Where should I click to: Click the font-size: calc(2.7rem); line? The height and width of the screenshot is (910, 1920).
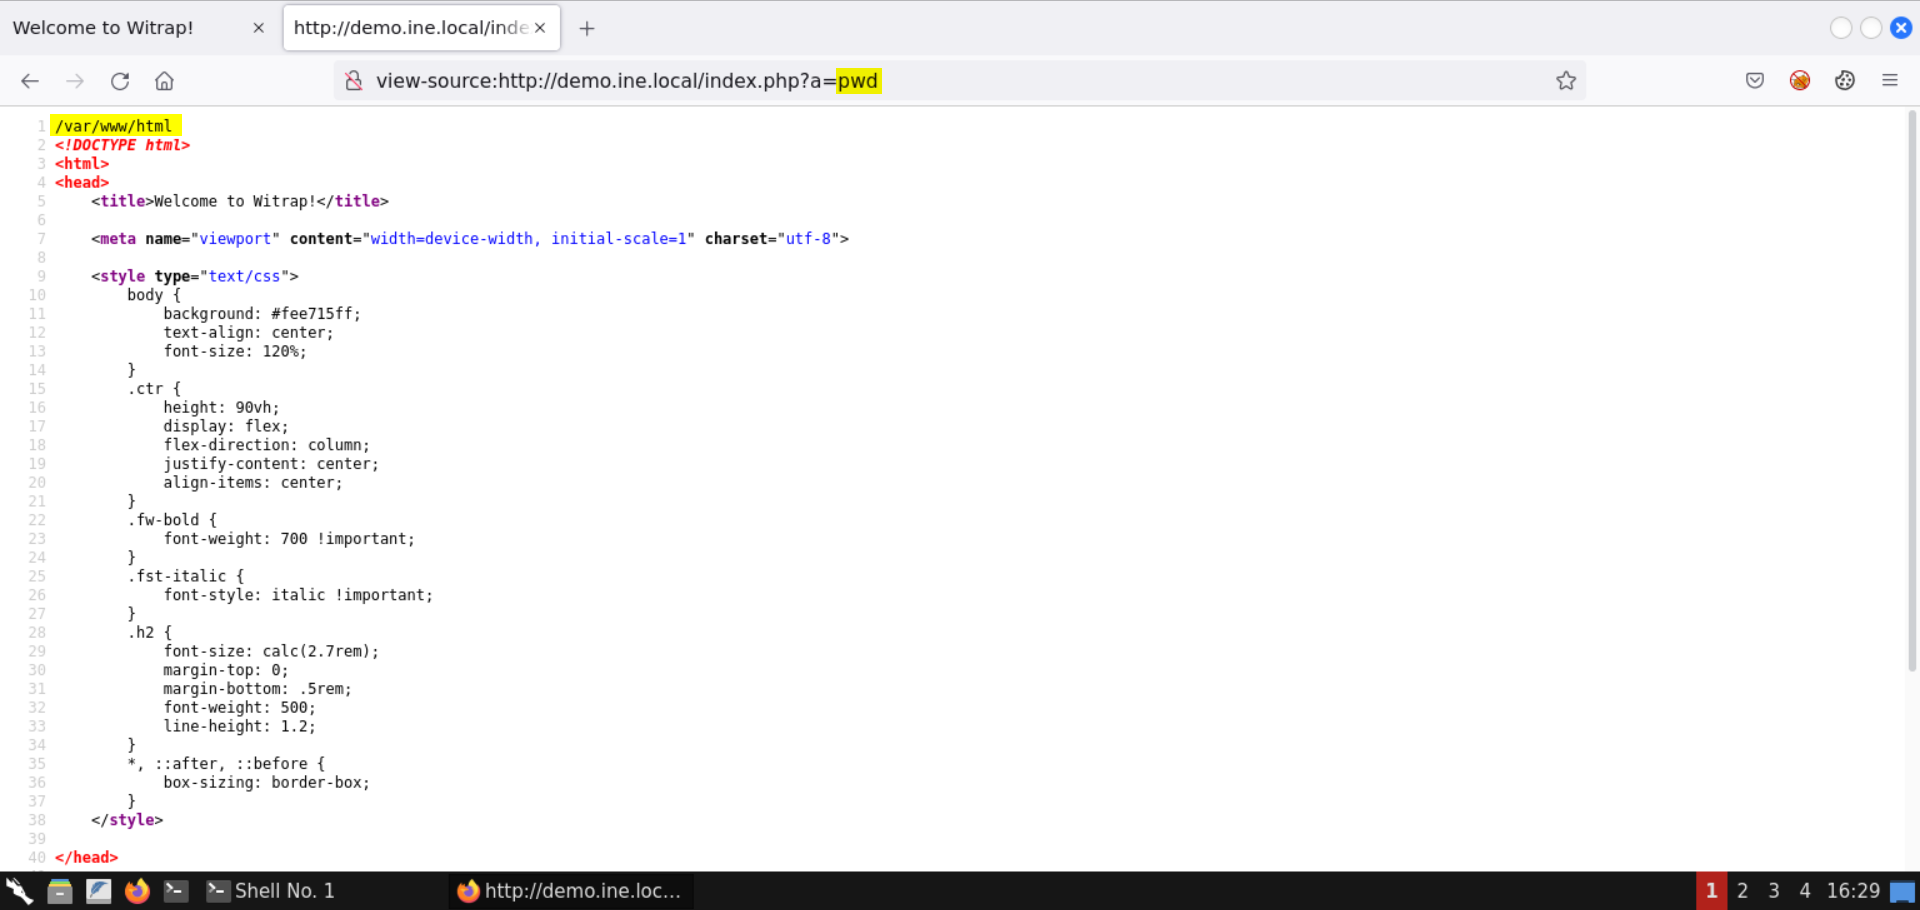(271, 651)
